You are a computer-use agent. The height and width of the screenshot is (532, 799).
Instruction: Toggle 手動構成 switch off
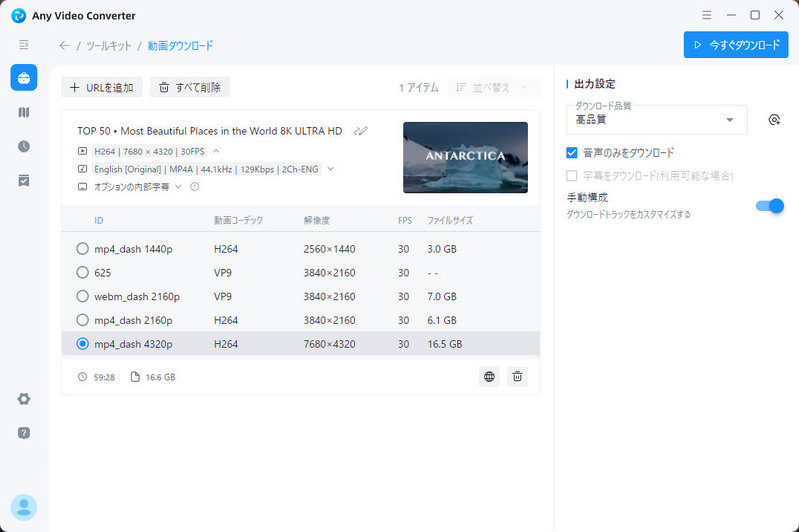click(x=770, y=206)
